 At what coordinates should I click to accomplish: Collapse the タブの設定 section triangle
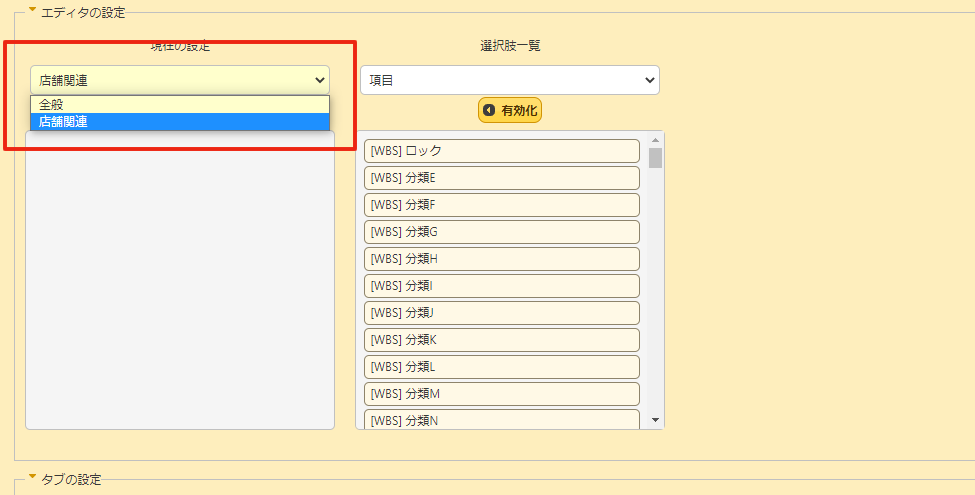tap(32, 476)
